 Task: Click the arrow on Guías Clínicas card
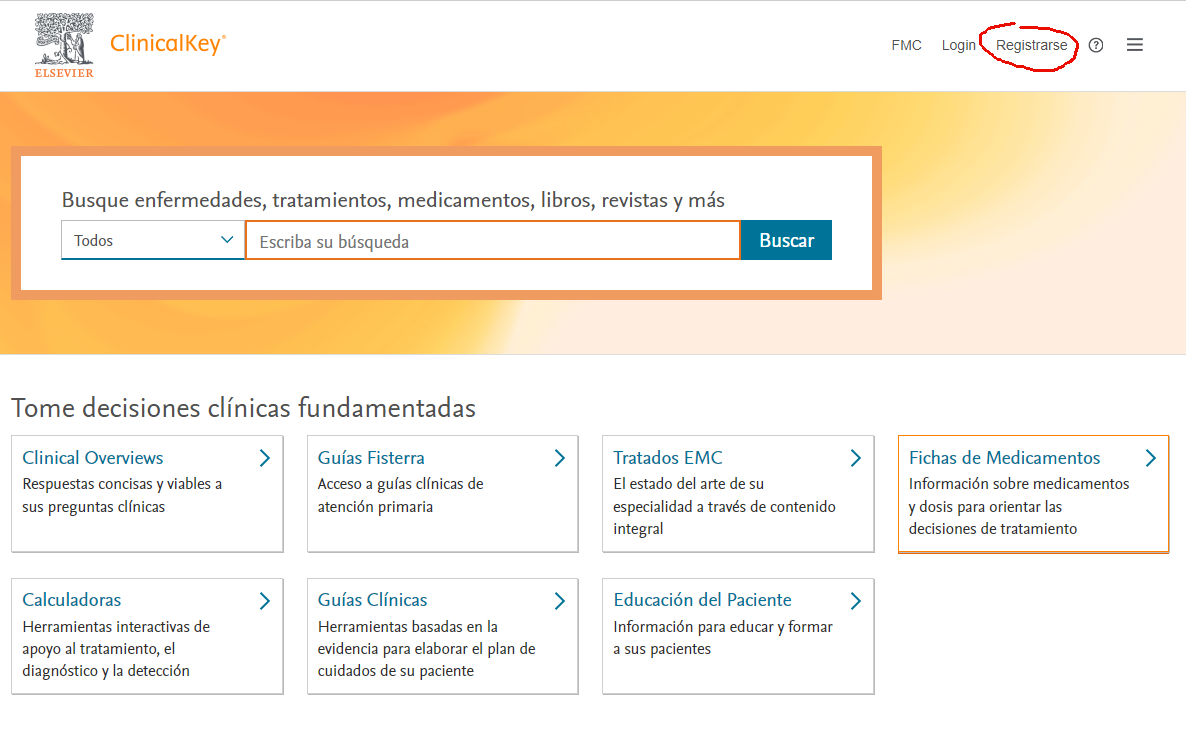click(560, 601)
